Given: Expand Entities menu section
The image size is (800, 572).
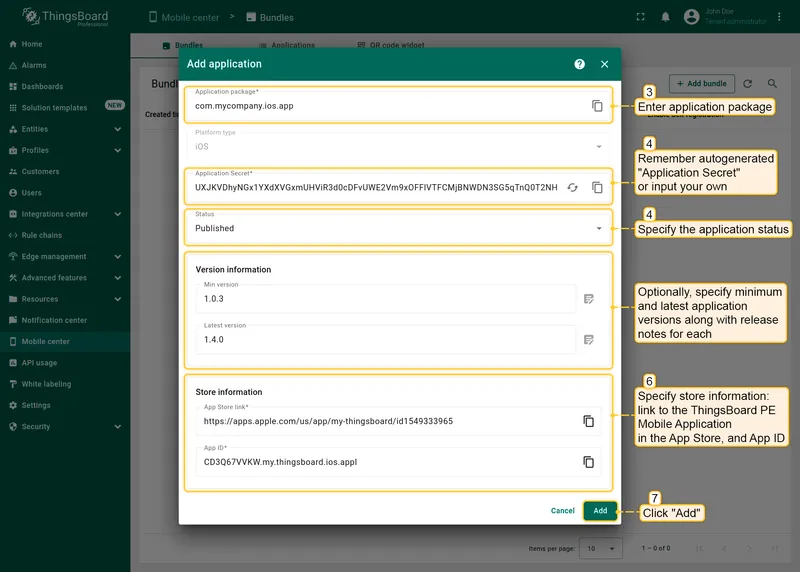Looking at the screenshot, I should tap(65, 129).
